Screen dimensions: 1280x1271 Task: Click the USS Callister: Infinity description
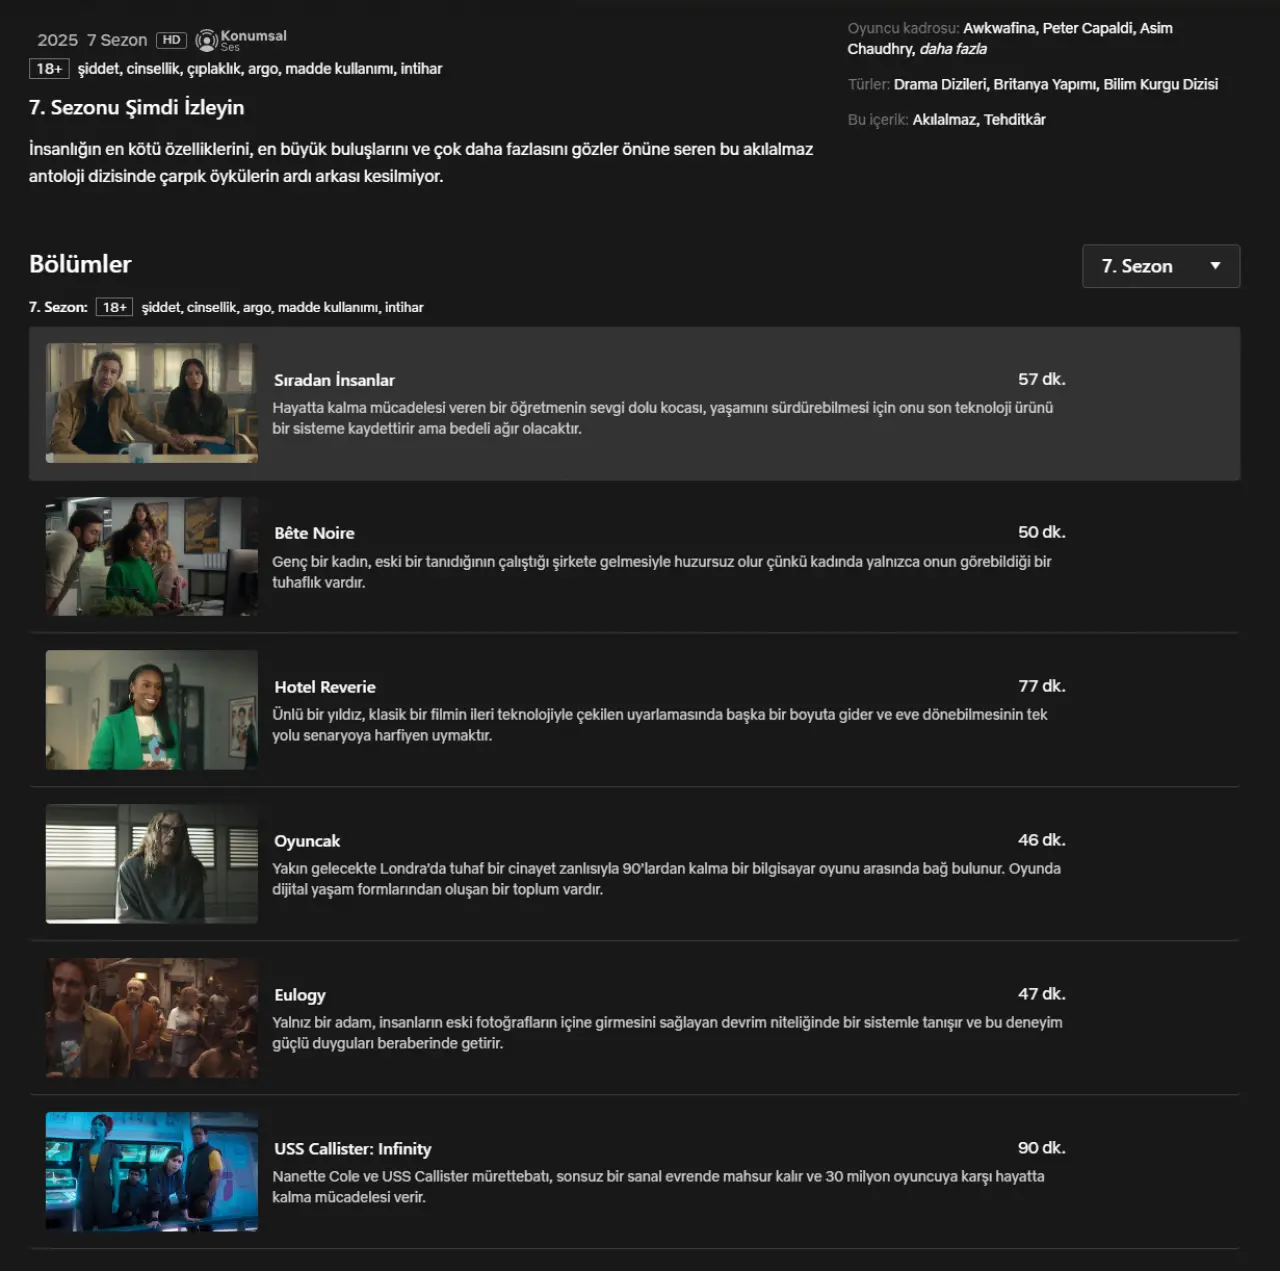coord(658,1187)
